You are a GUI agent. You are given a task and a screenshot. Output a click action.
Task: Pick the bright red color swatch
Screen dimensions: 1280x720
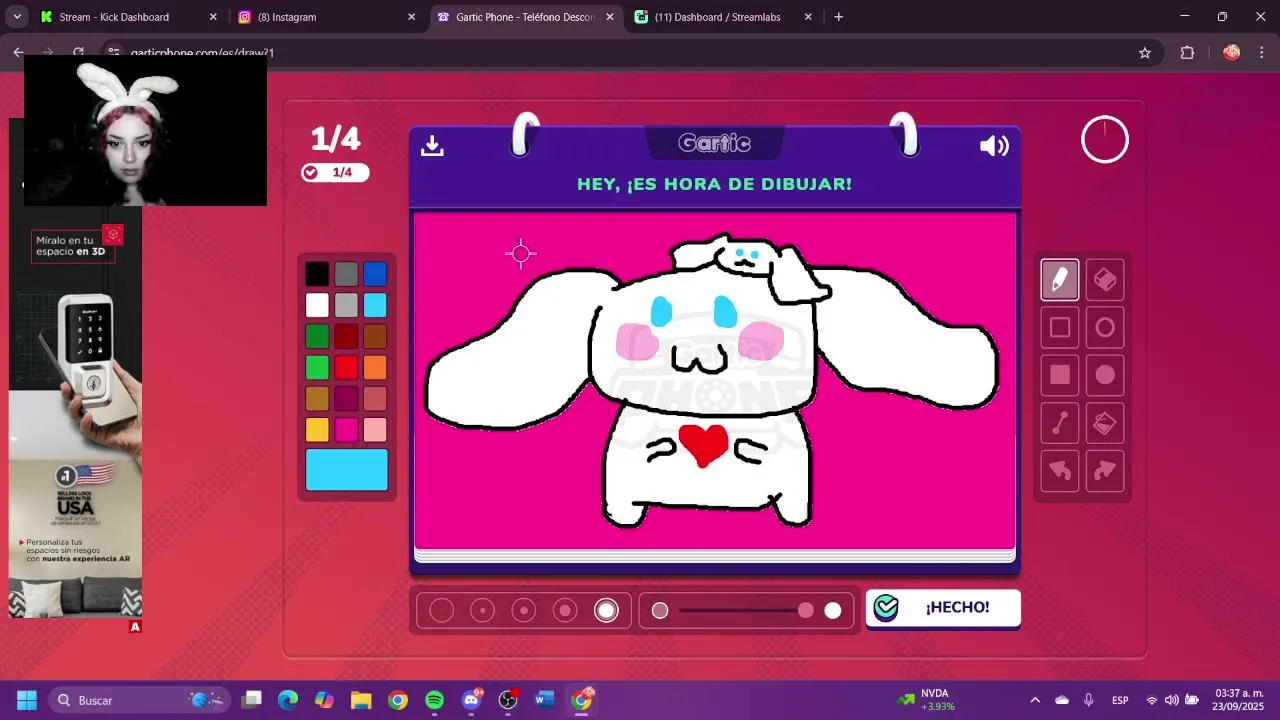pyautogui.click(x=346, y=367)
